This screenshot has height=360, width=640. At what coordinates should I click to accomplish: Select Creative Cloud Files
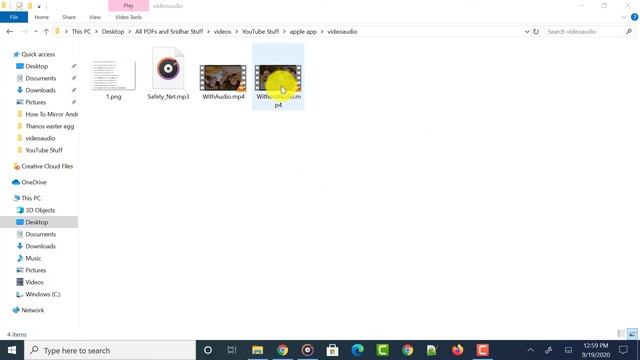(x=47, y=166)
